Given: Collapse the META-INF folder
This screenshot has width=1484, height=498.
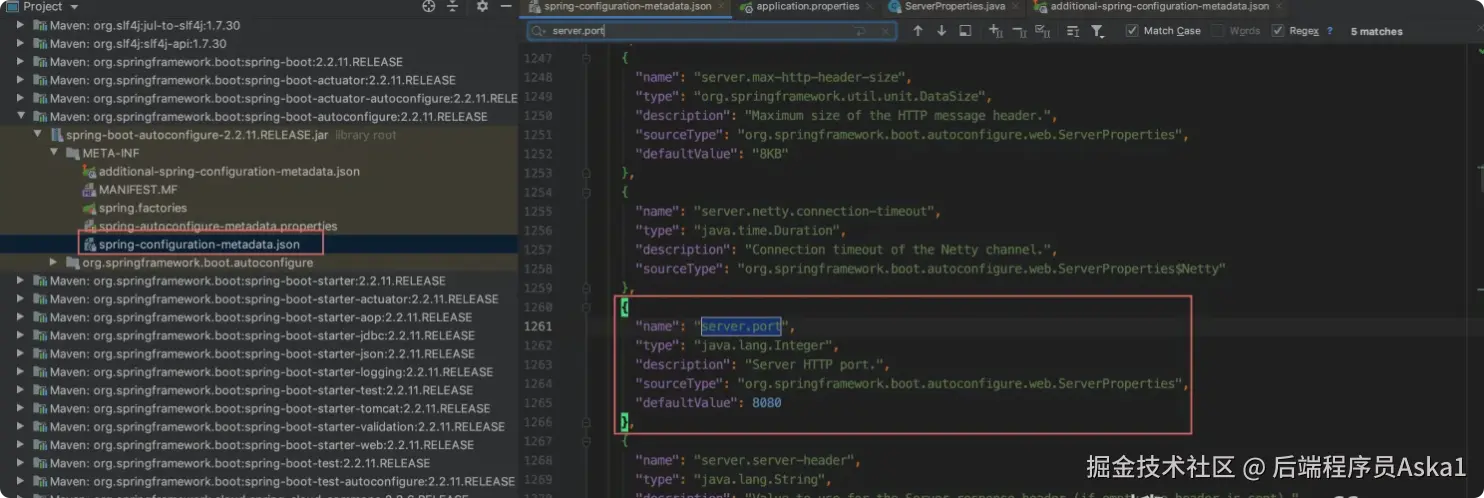Looking at the screenshot, I should click(x=54, y=153).
